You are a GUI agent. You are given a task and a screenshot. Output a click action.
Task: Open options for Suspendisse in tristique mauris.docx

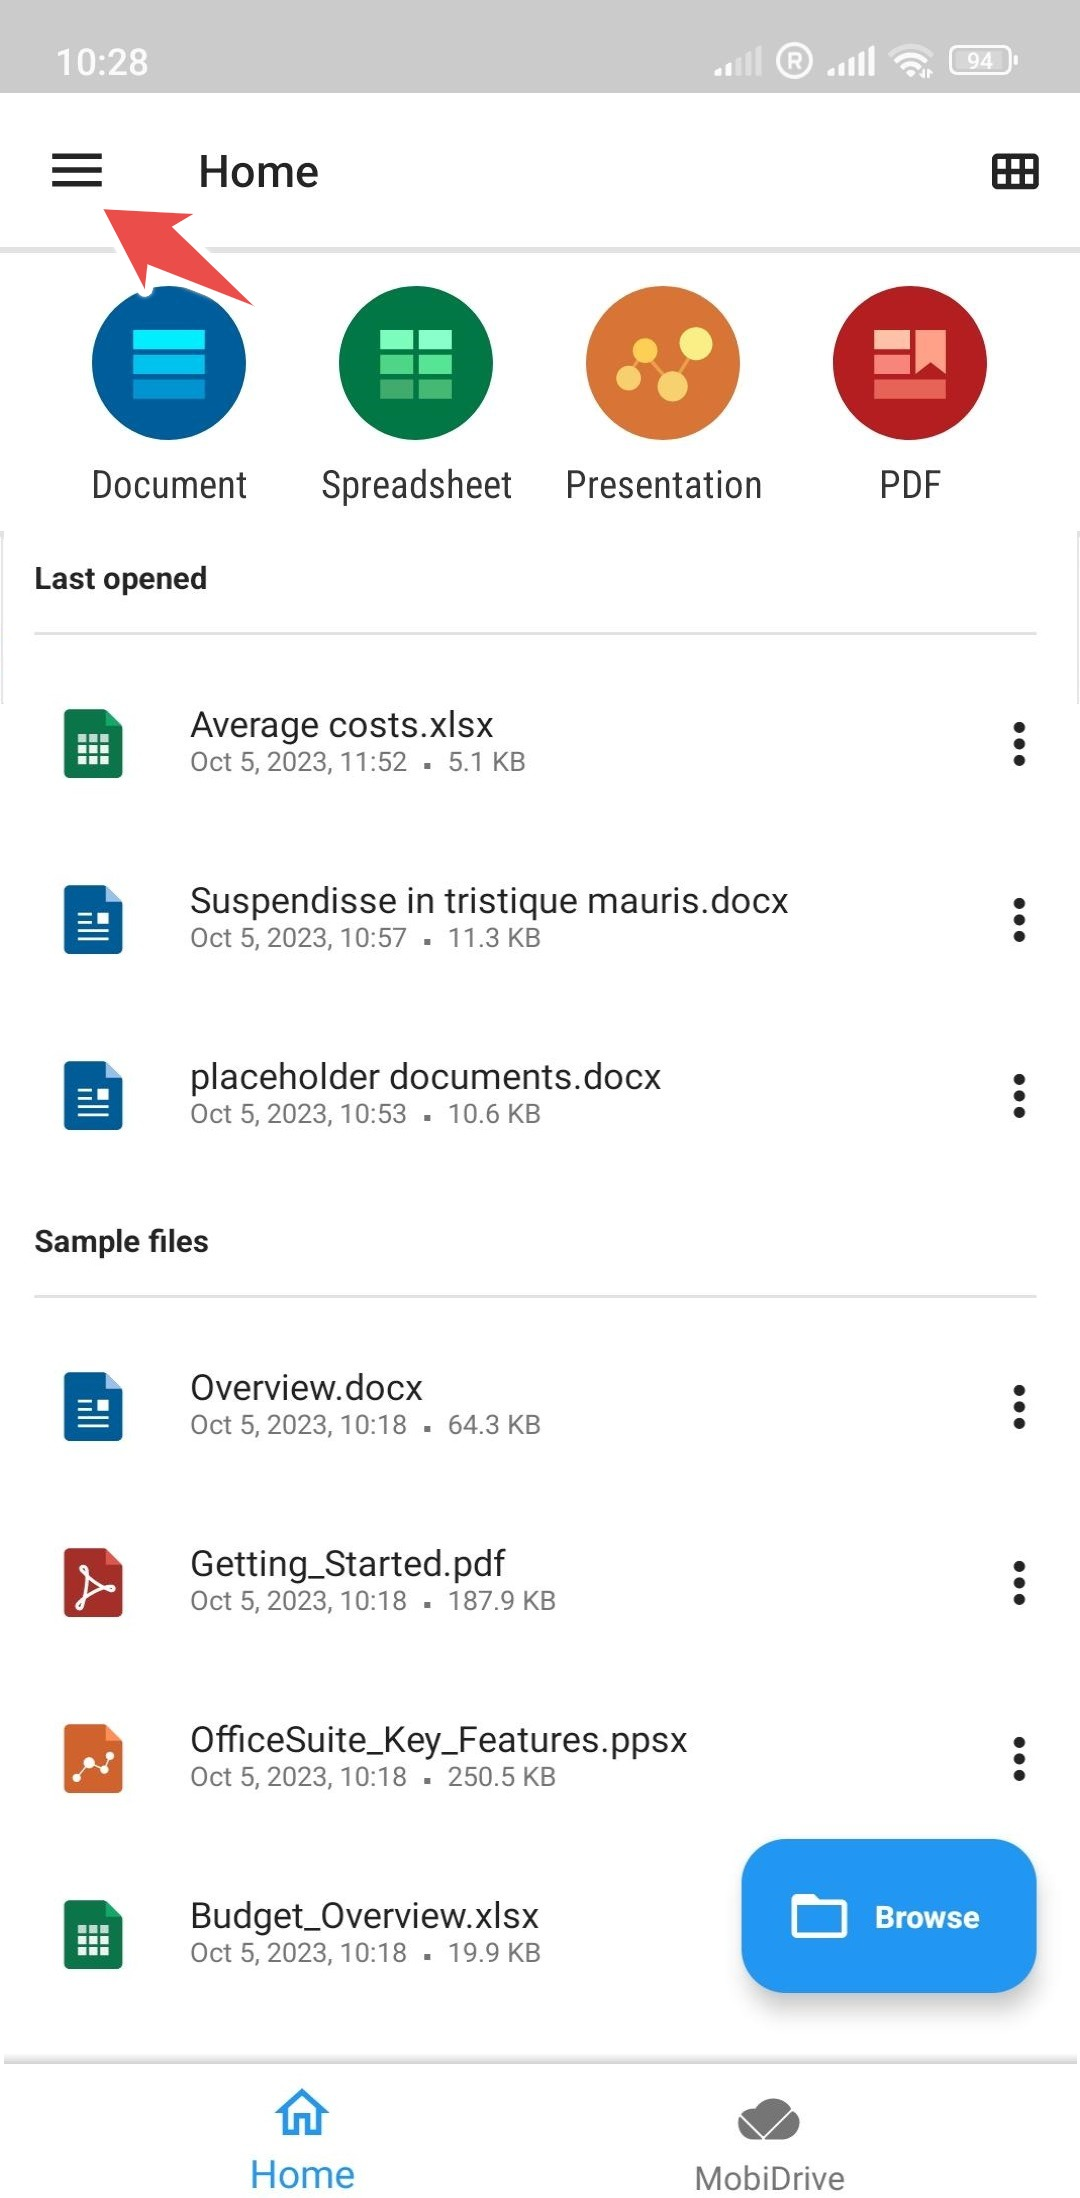point(1018,920)
